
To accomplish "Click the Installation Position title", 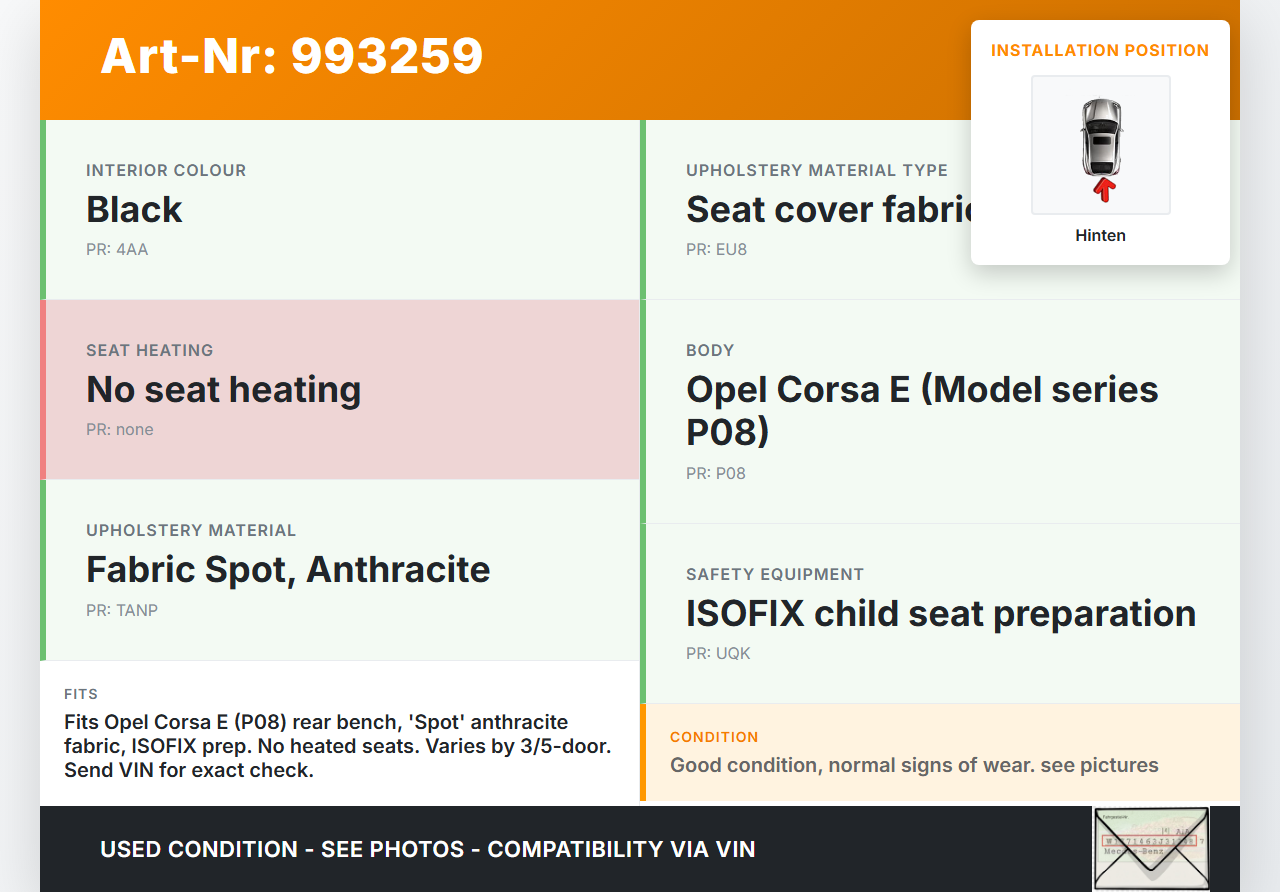I will [x=1100, y=50].
